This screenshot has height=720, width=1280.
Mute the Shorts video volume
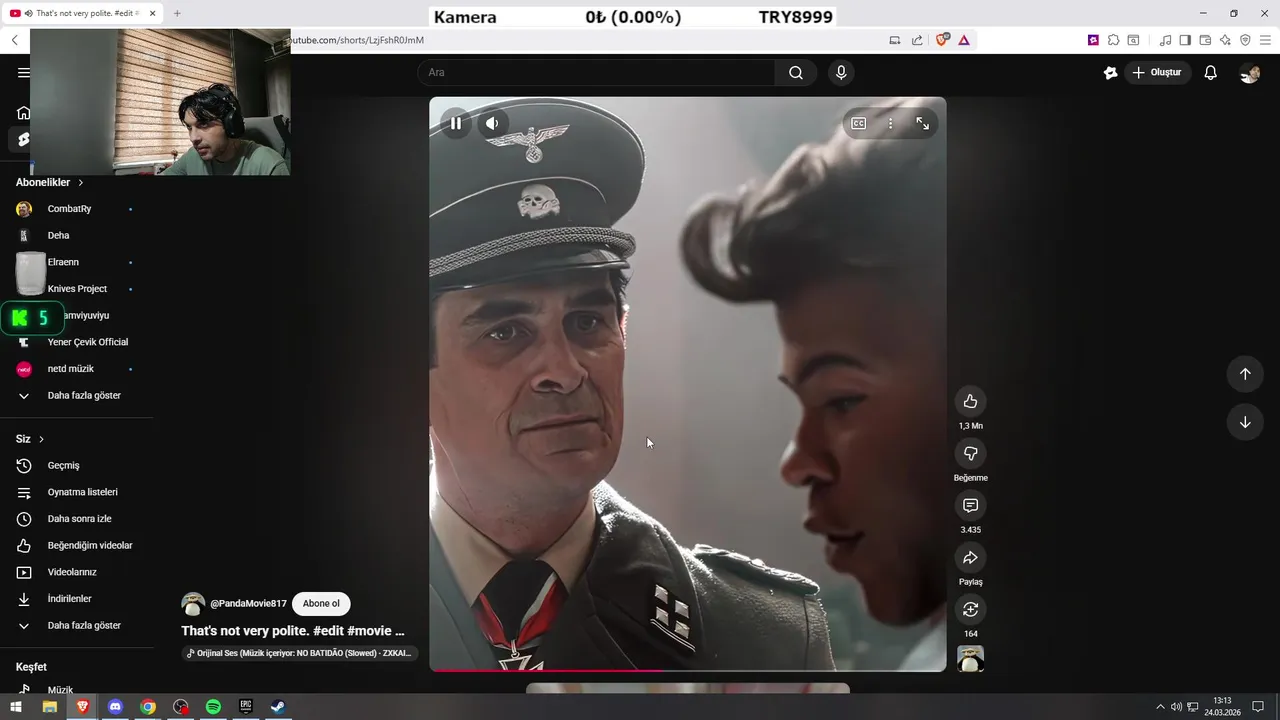(492, 123)
